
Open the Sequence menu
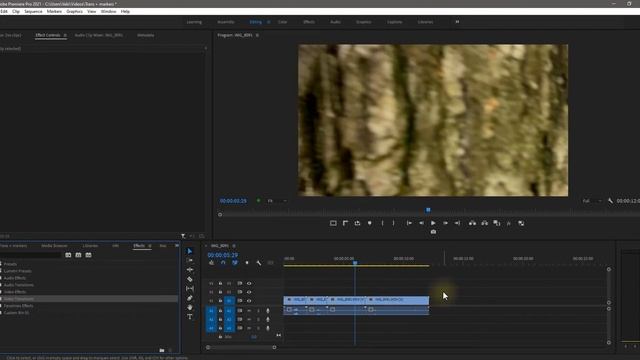(33, 11)
